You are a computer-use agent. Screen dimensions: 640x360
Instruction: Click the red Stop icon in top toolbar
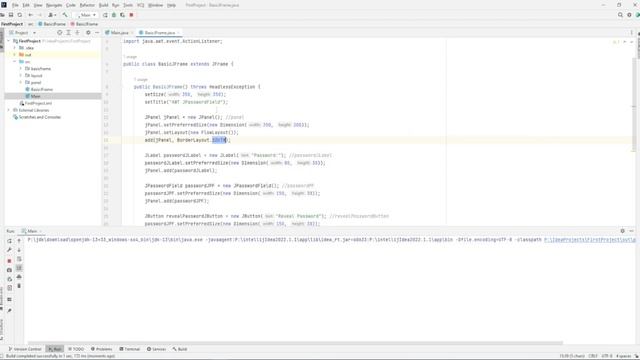pyautogui.click(x=131, y=15)
